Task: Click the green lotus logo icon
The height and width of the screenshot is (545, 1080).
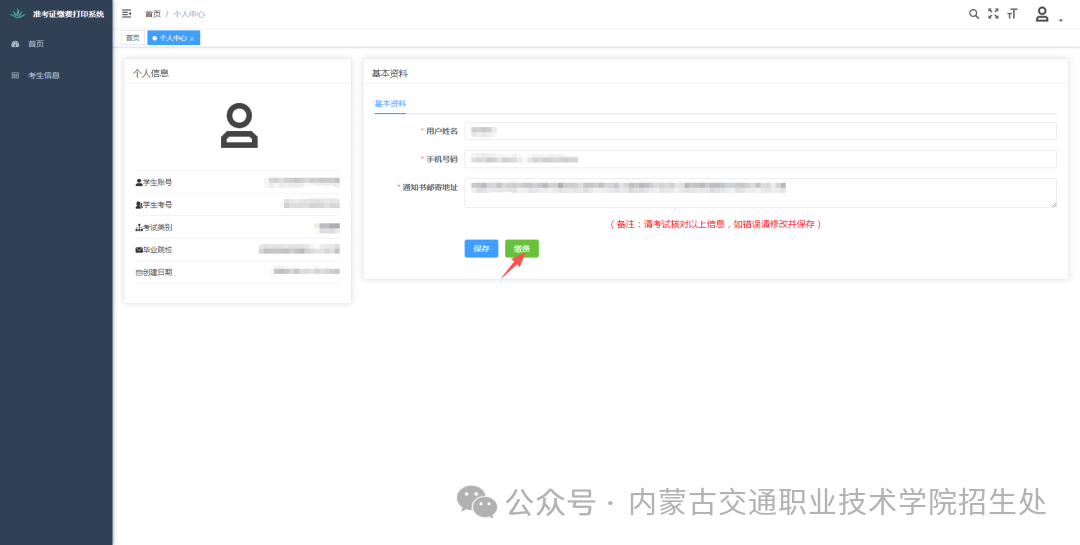Action: click(x=16, y=14)
